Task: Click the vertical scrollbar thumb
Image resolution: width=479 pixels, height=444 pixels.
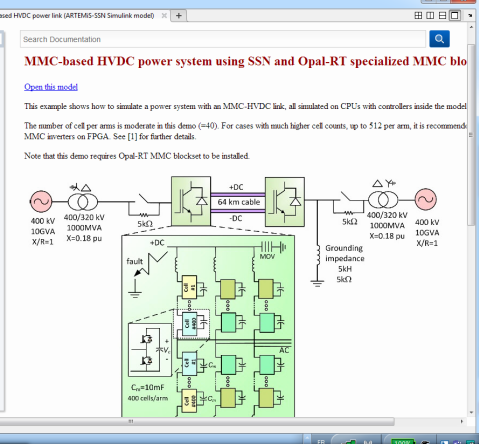Action: pyautogui.click(x=471, y=135)
